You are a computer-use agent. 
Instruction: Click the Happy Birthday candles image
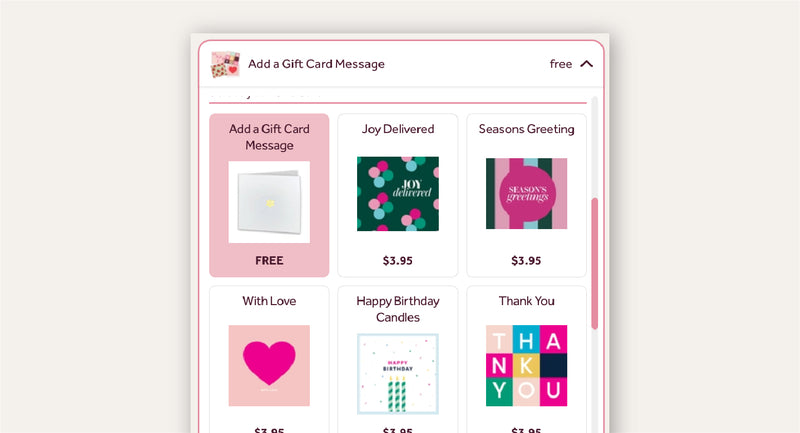pyautogui.click(x=397, y=374)
